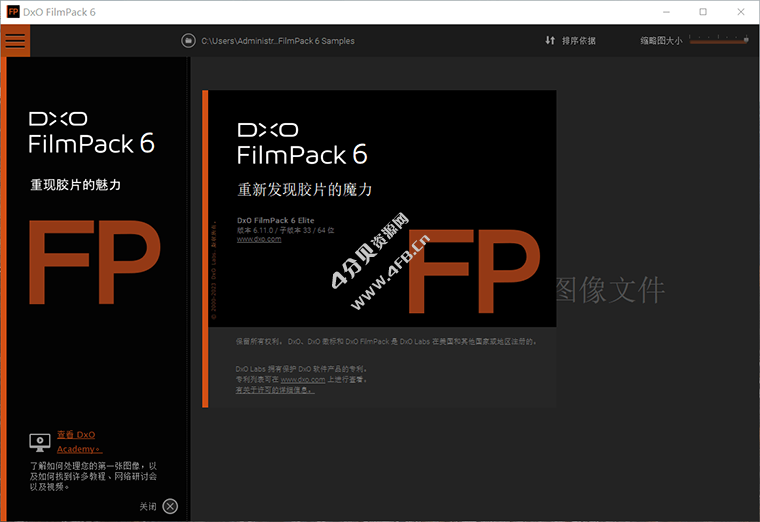
Task: Click the DxO FilmPack 6 logo in left panel
Action: (x=92, y=131)
